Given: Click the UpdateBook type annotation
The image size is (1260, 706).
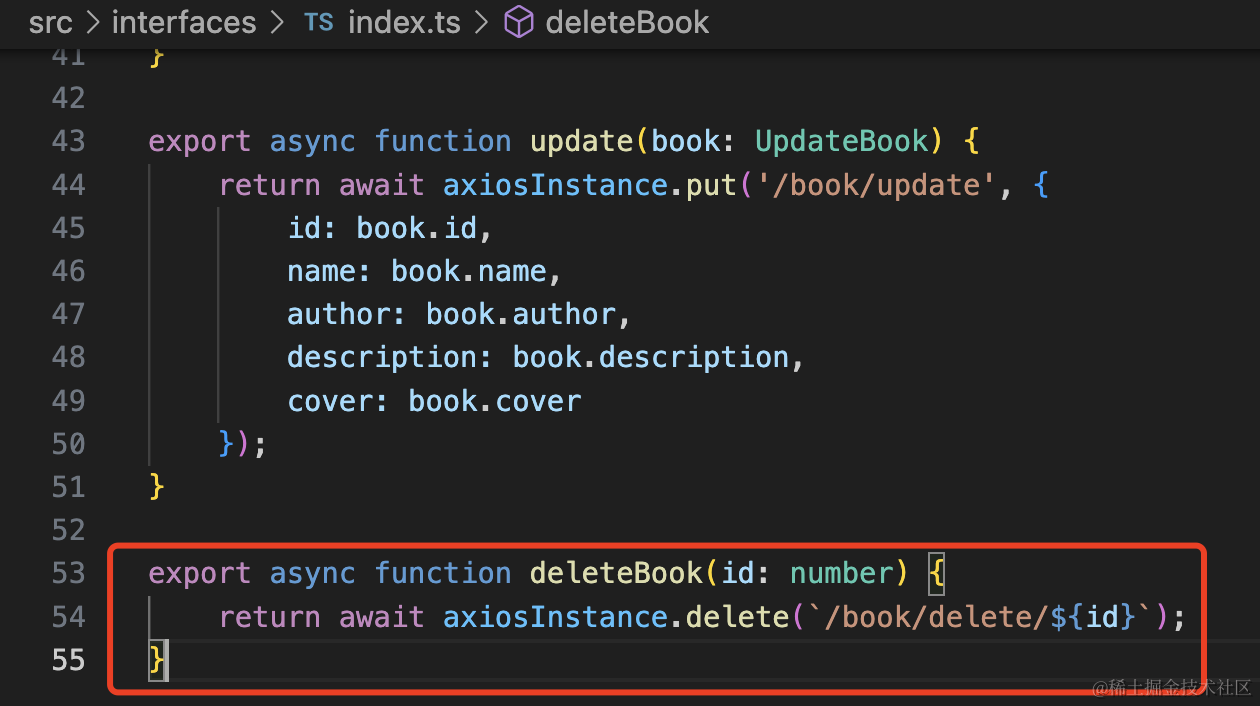Looking at the screenshot, I should pos(842,142).
